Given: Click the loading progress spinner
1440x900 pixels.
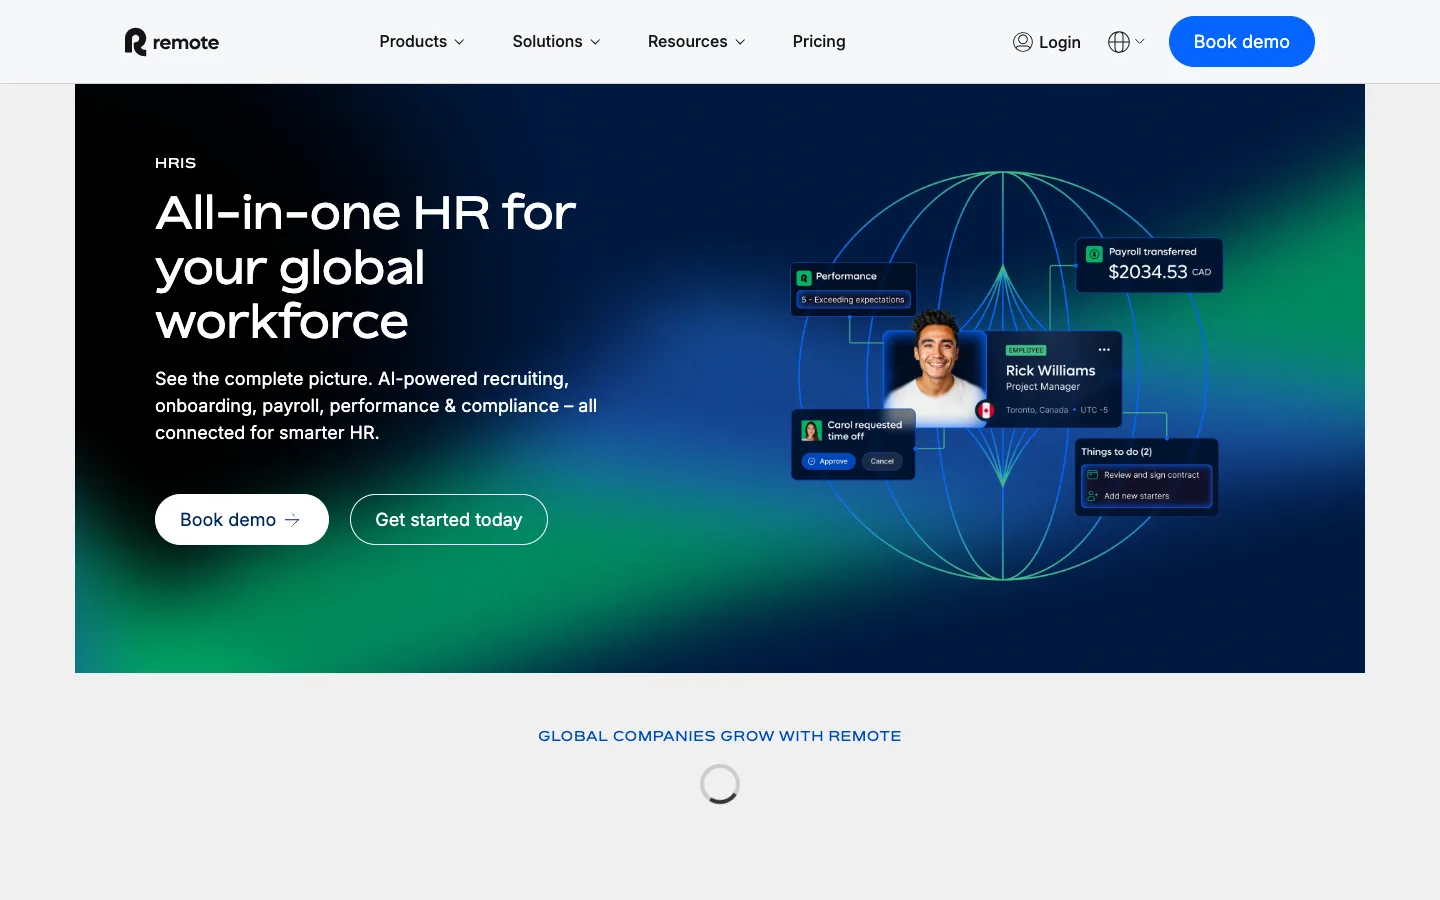Looking at the screenshot, I should [720, 784].
